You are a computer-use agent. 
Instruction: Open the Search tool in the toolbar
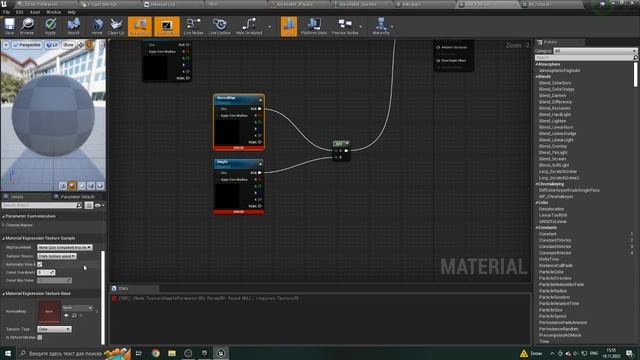[x=73, y=26]
